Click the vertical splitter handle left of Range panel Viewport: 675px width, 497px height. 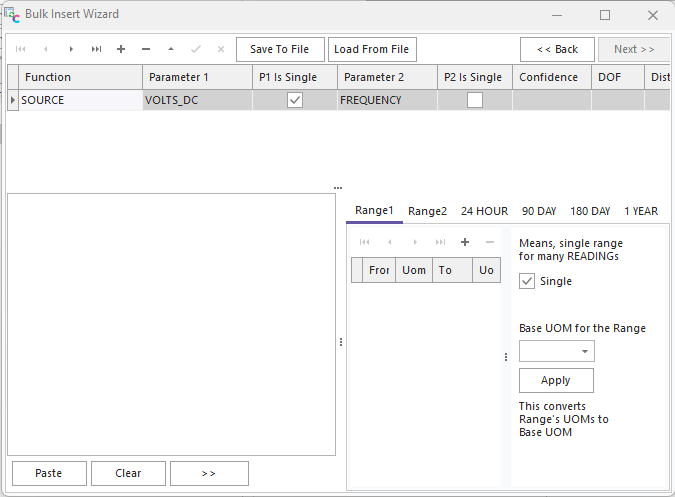(x=341, y=342)
